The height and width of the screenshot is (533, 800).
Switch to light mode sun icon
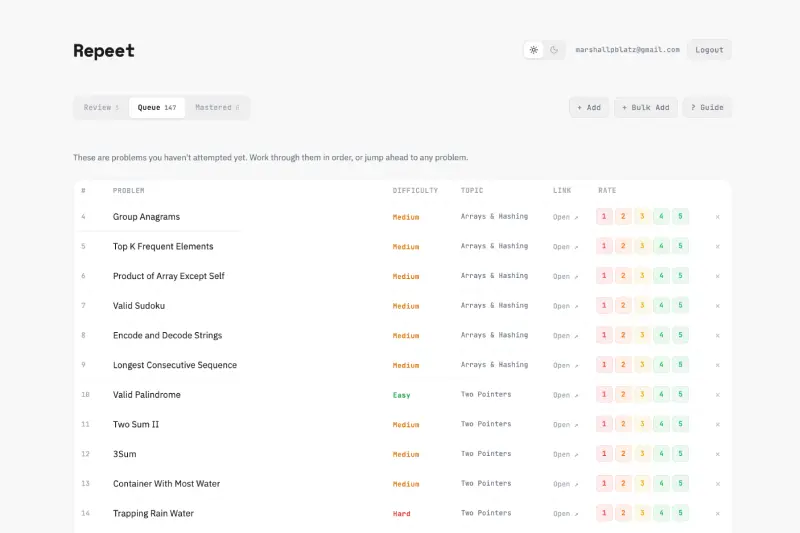pos(534,50)
